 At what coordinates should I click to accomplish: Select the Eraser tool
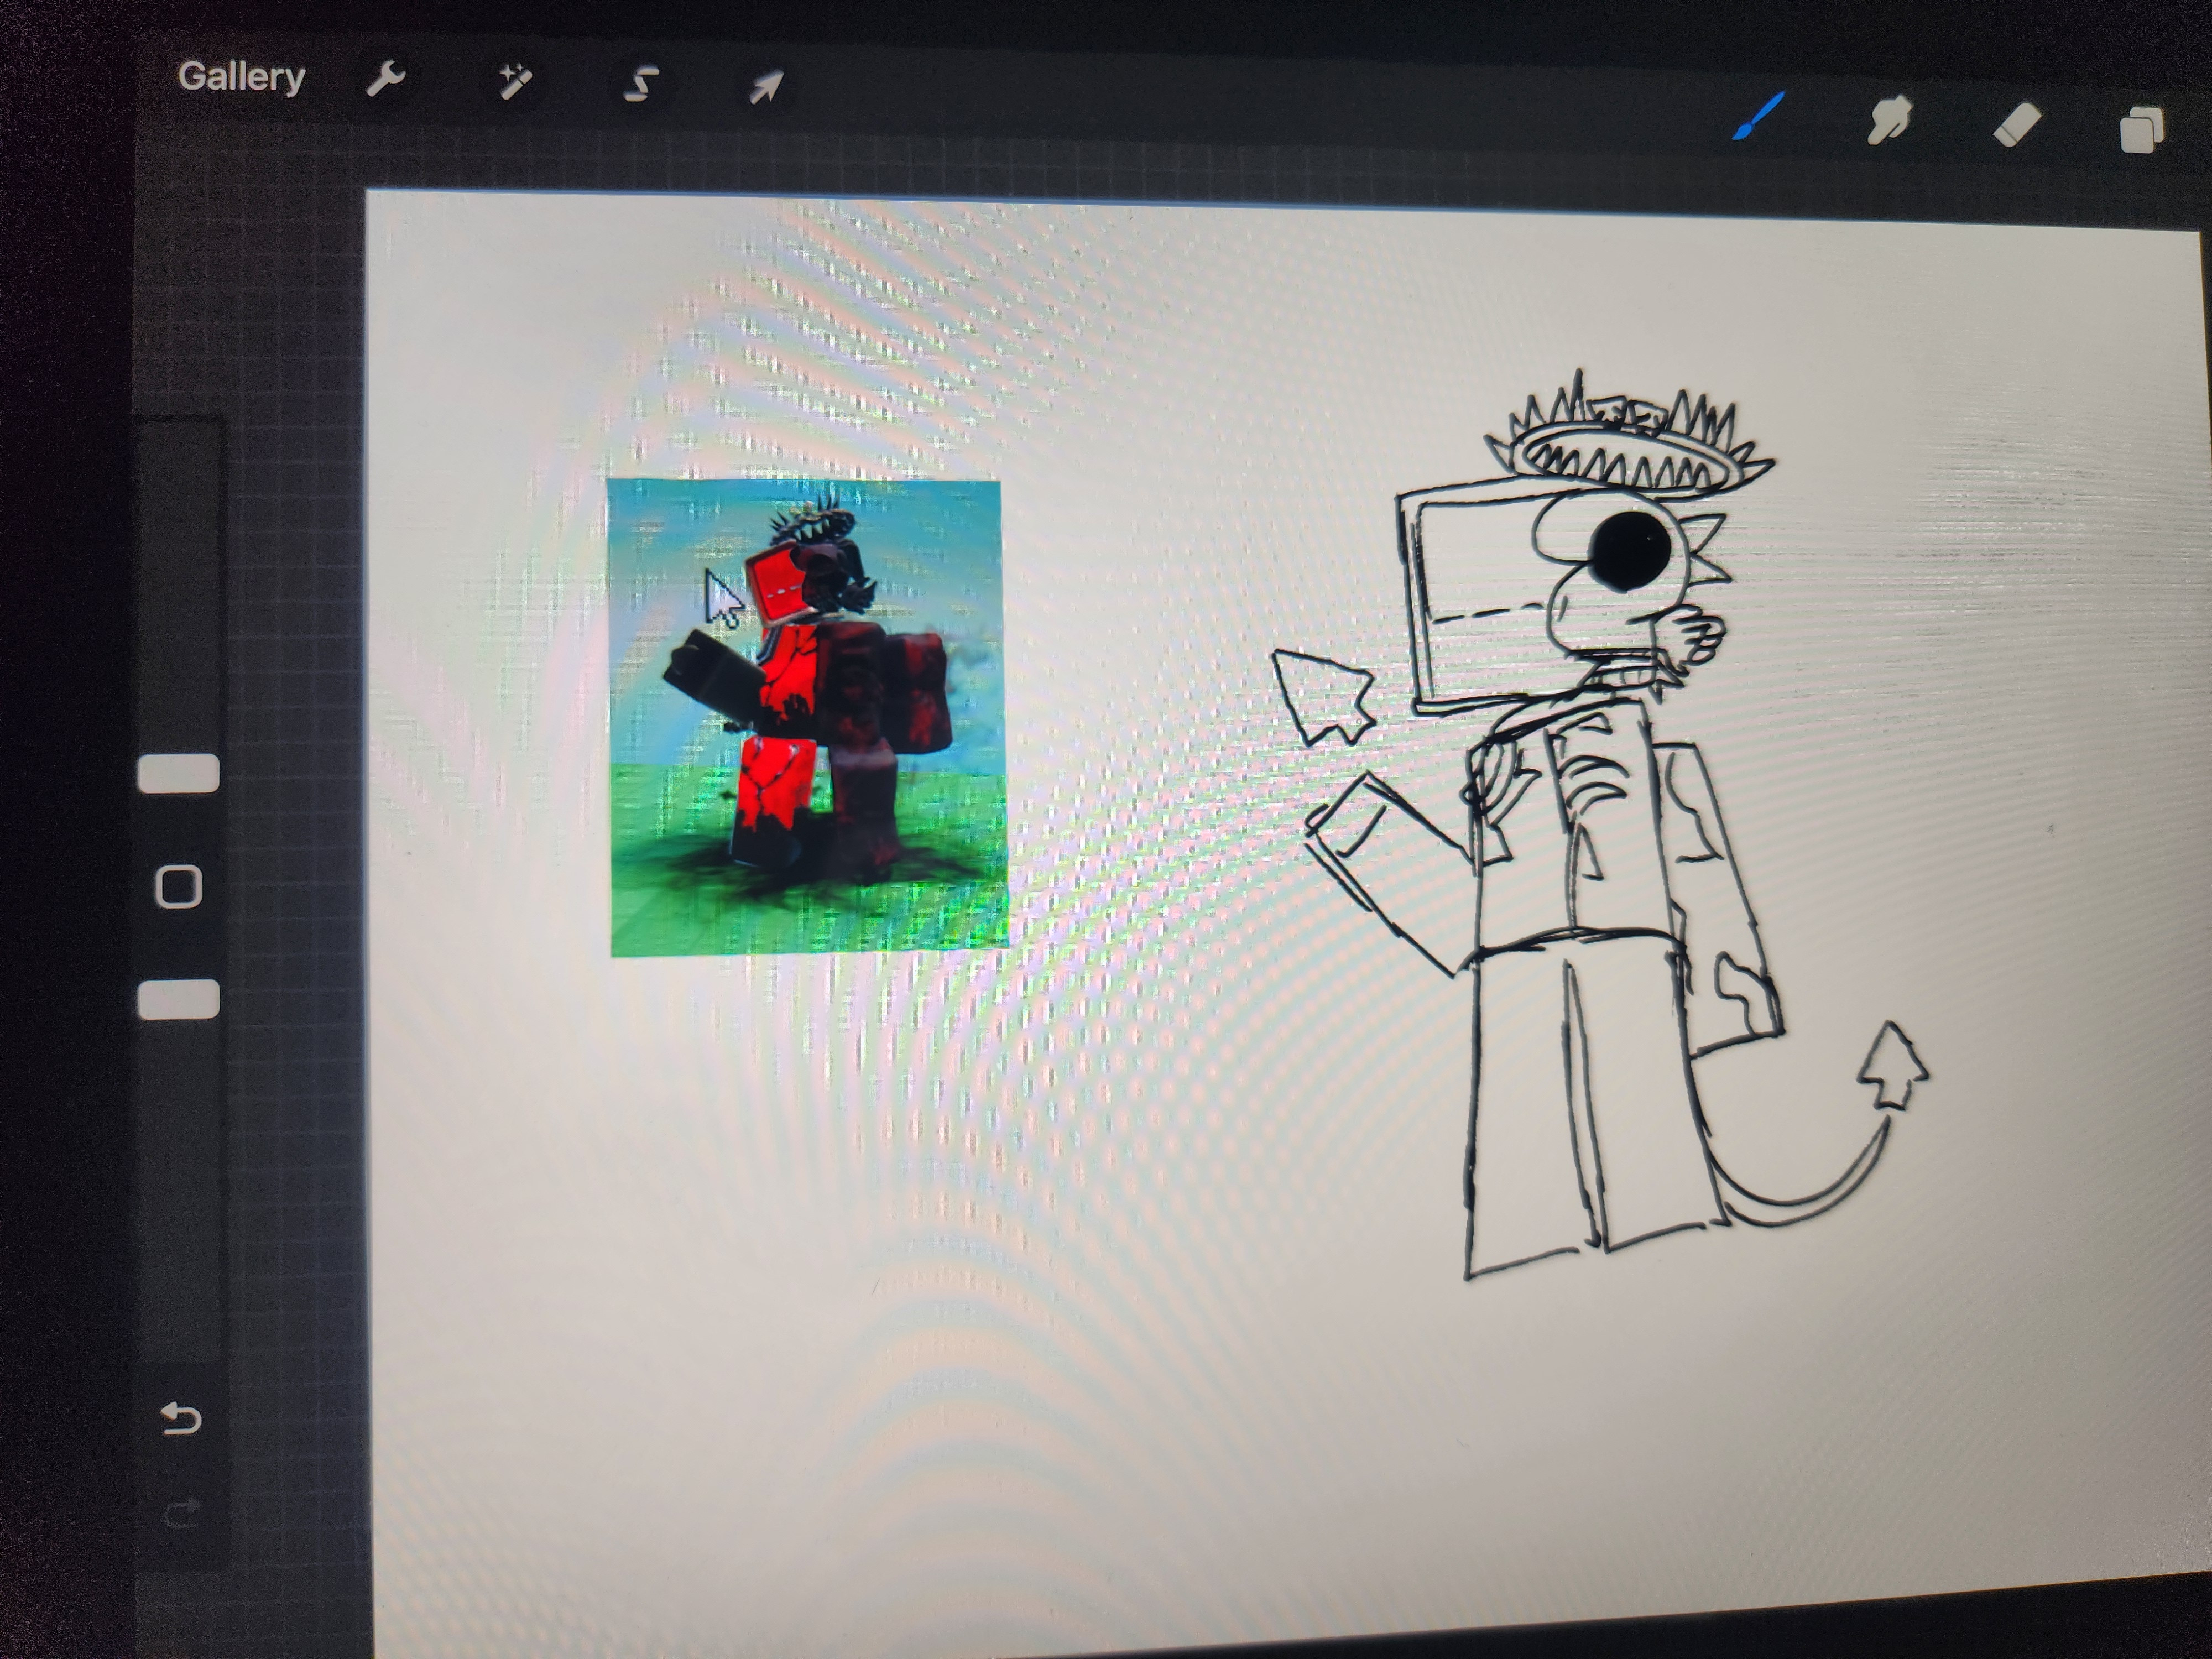click(x=2016, y=126)
